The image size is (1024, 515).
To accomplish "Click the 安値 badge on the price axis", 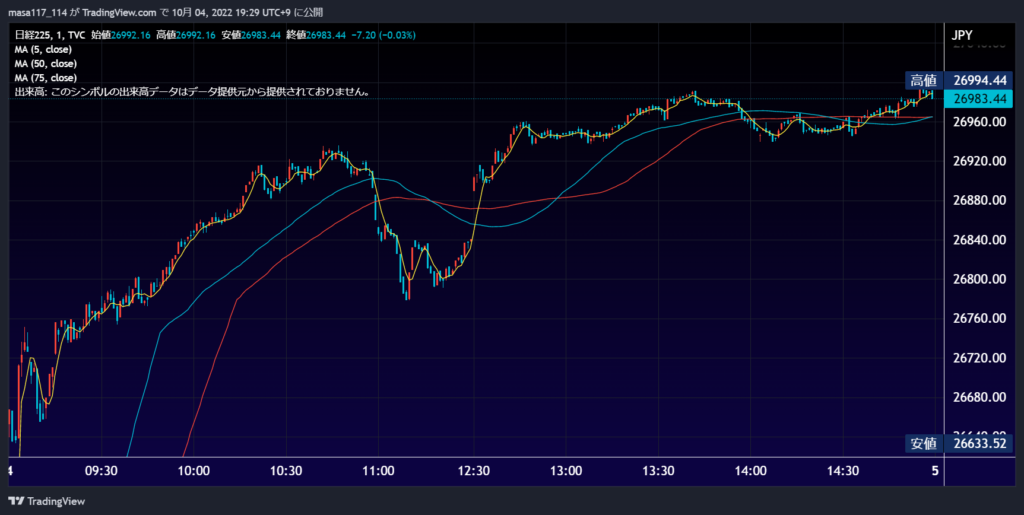I will point(924,444).
